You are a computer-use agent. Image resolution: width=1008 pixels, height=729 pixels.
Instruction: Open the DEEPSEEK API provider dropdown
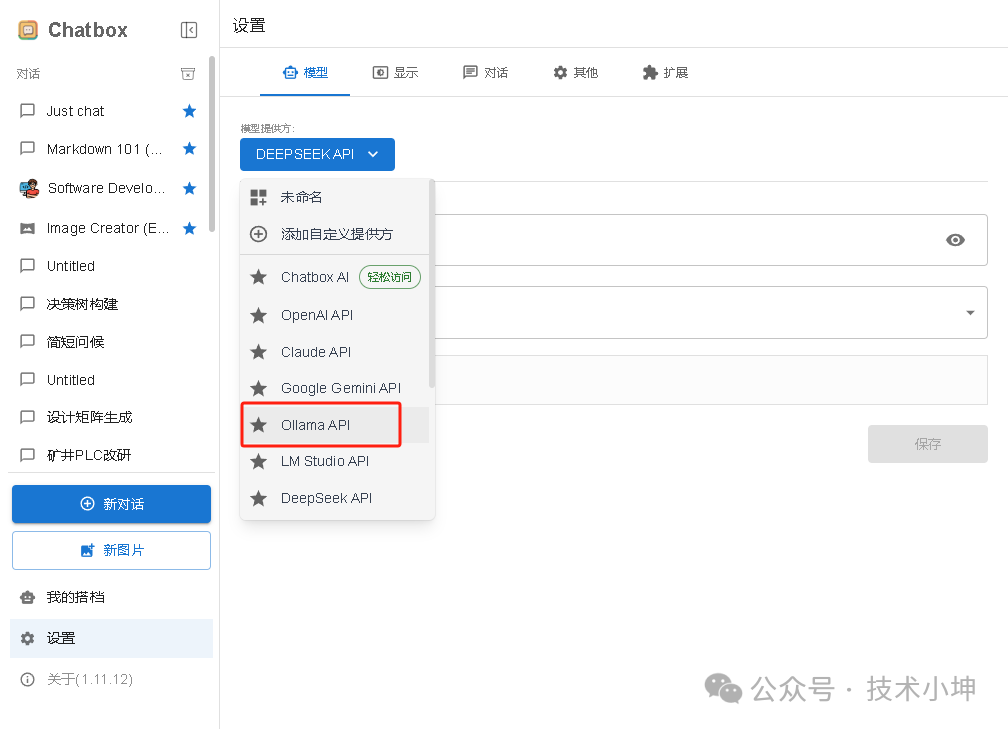[x=318, y=154]
